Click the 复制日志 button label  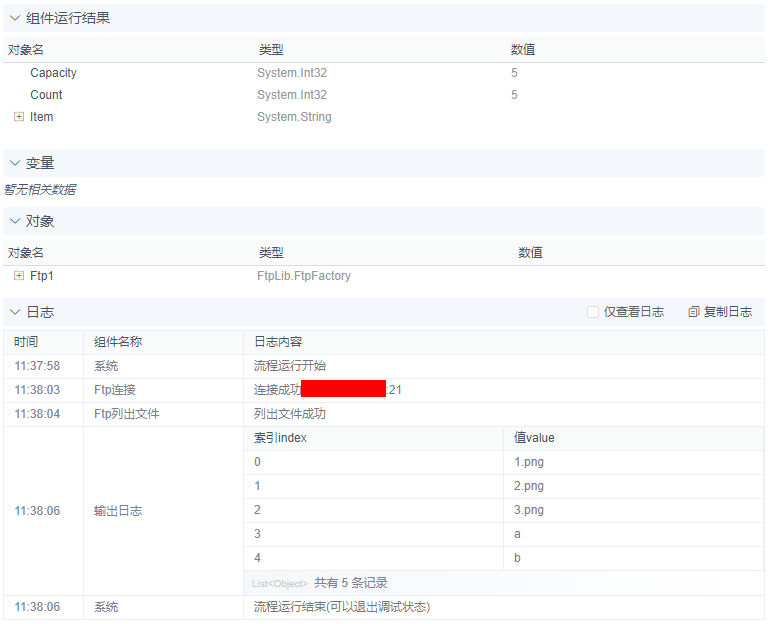[x=727, y=312]
